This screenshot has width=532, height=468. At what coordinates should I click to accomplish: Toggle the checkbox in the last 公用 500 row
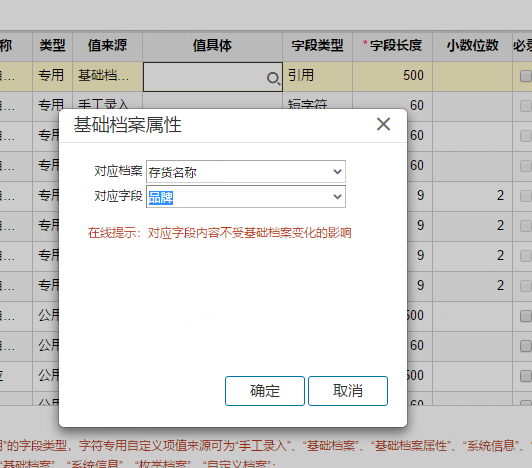526,376
